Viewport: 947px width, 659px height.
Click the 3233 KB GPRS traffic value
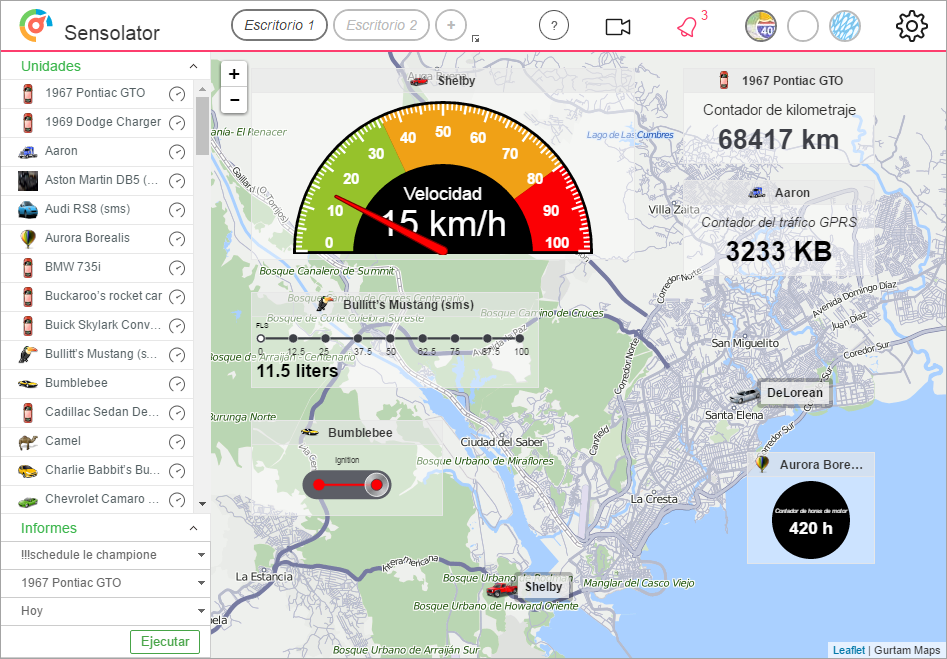778,251
